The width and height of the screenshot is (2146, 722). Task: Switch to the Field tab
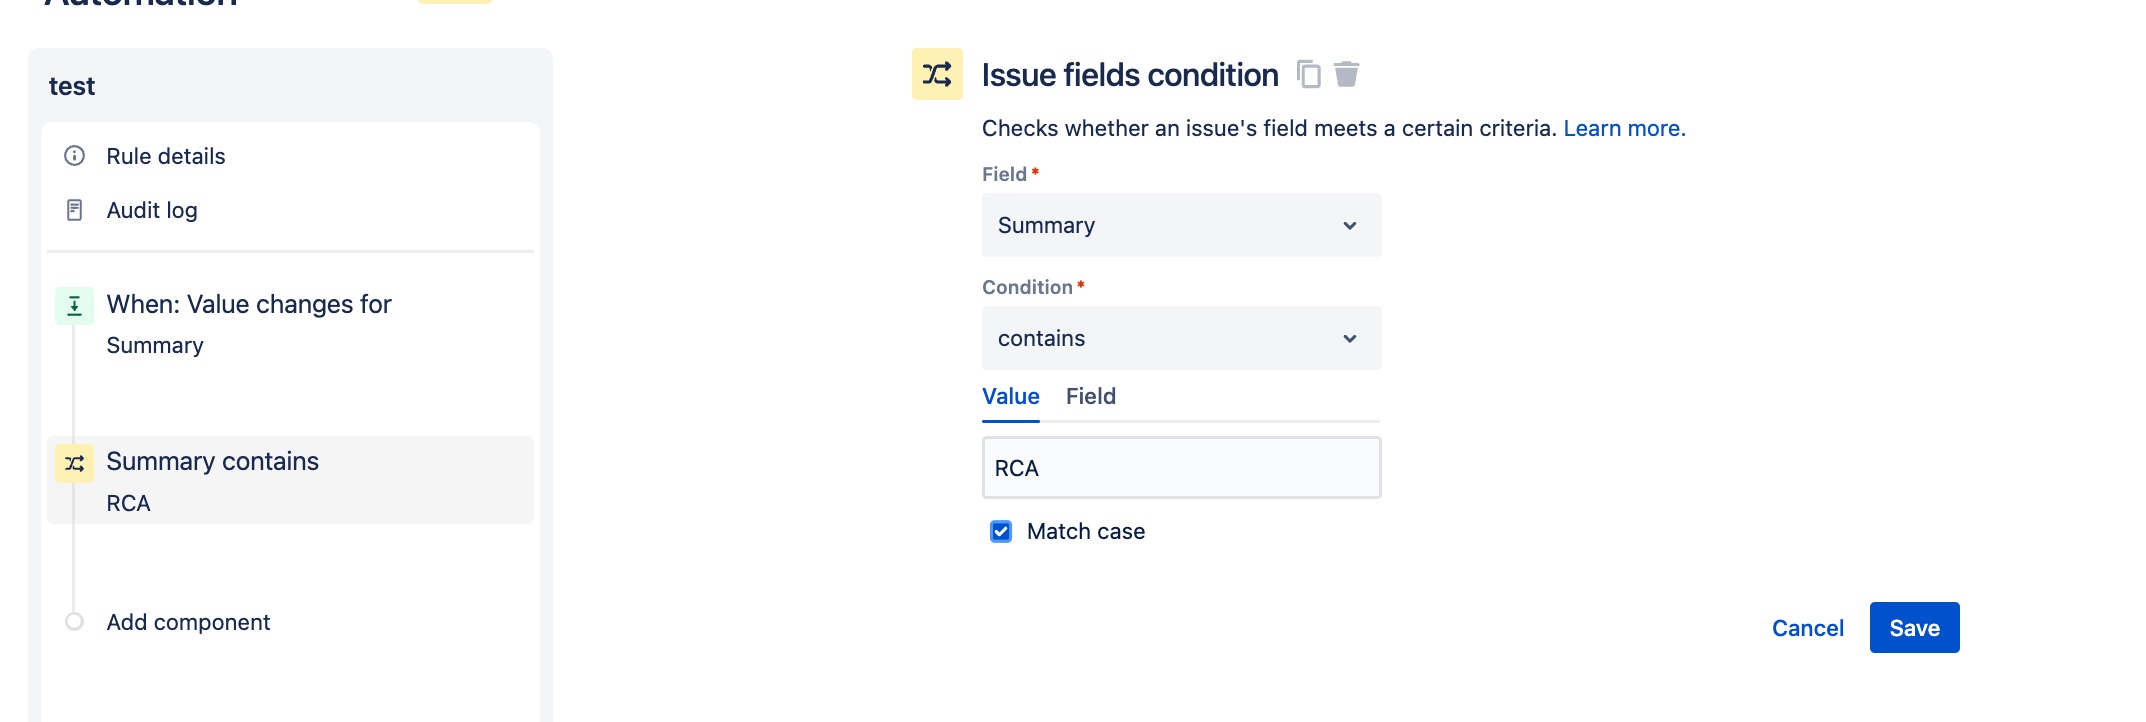1089,397
